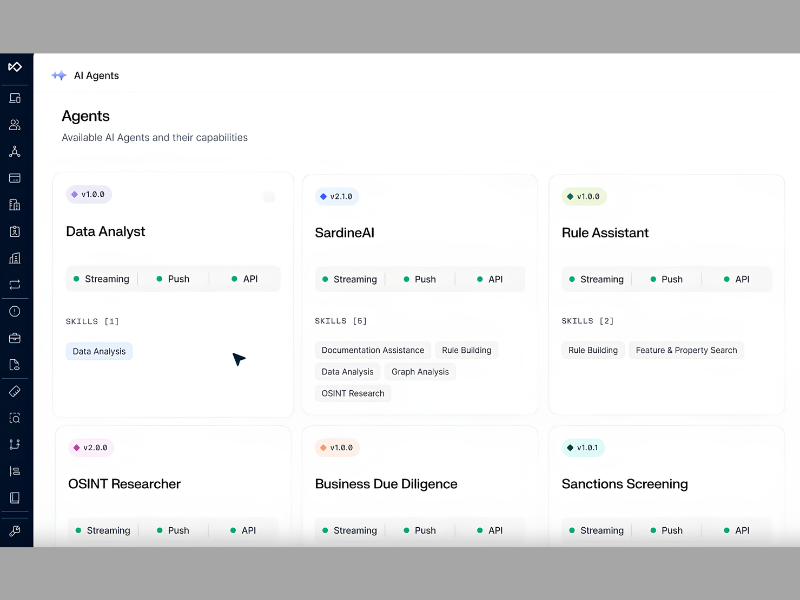Click the AI Agents breadcrumb title

pyautogui.click(x=96, y=76)
